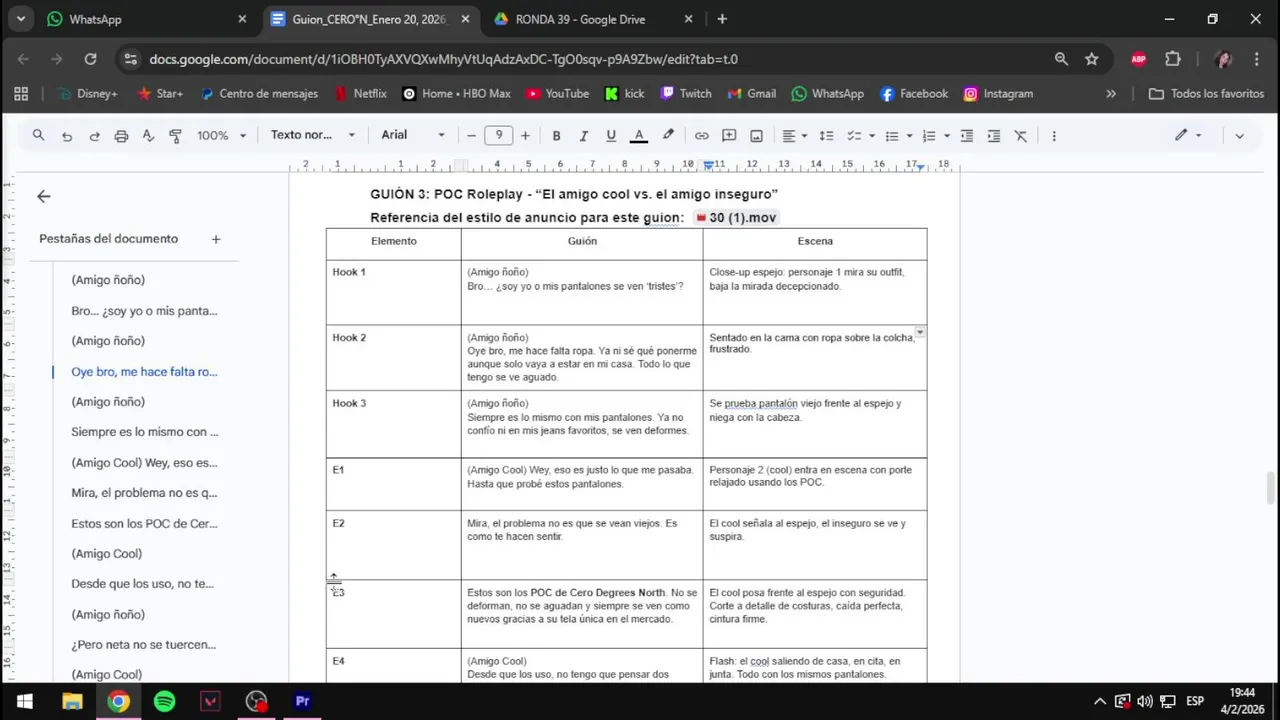This screenshot has height=720, width=1280.
Task: Increase the indent
Action: point(994,136)
